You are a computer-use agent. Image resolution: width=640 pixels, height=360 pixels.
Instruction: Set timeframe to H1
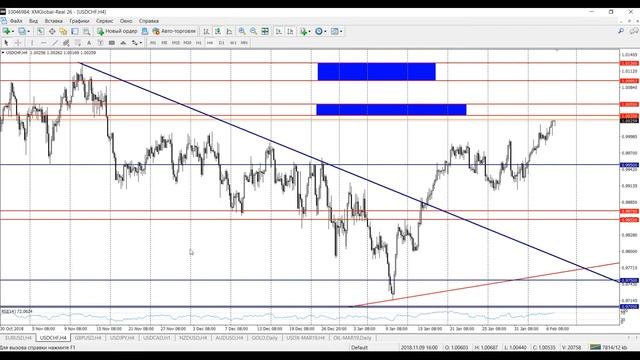click(199, 43)
